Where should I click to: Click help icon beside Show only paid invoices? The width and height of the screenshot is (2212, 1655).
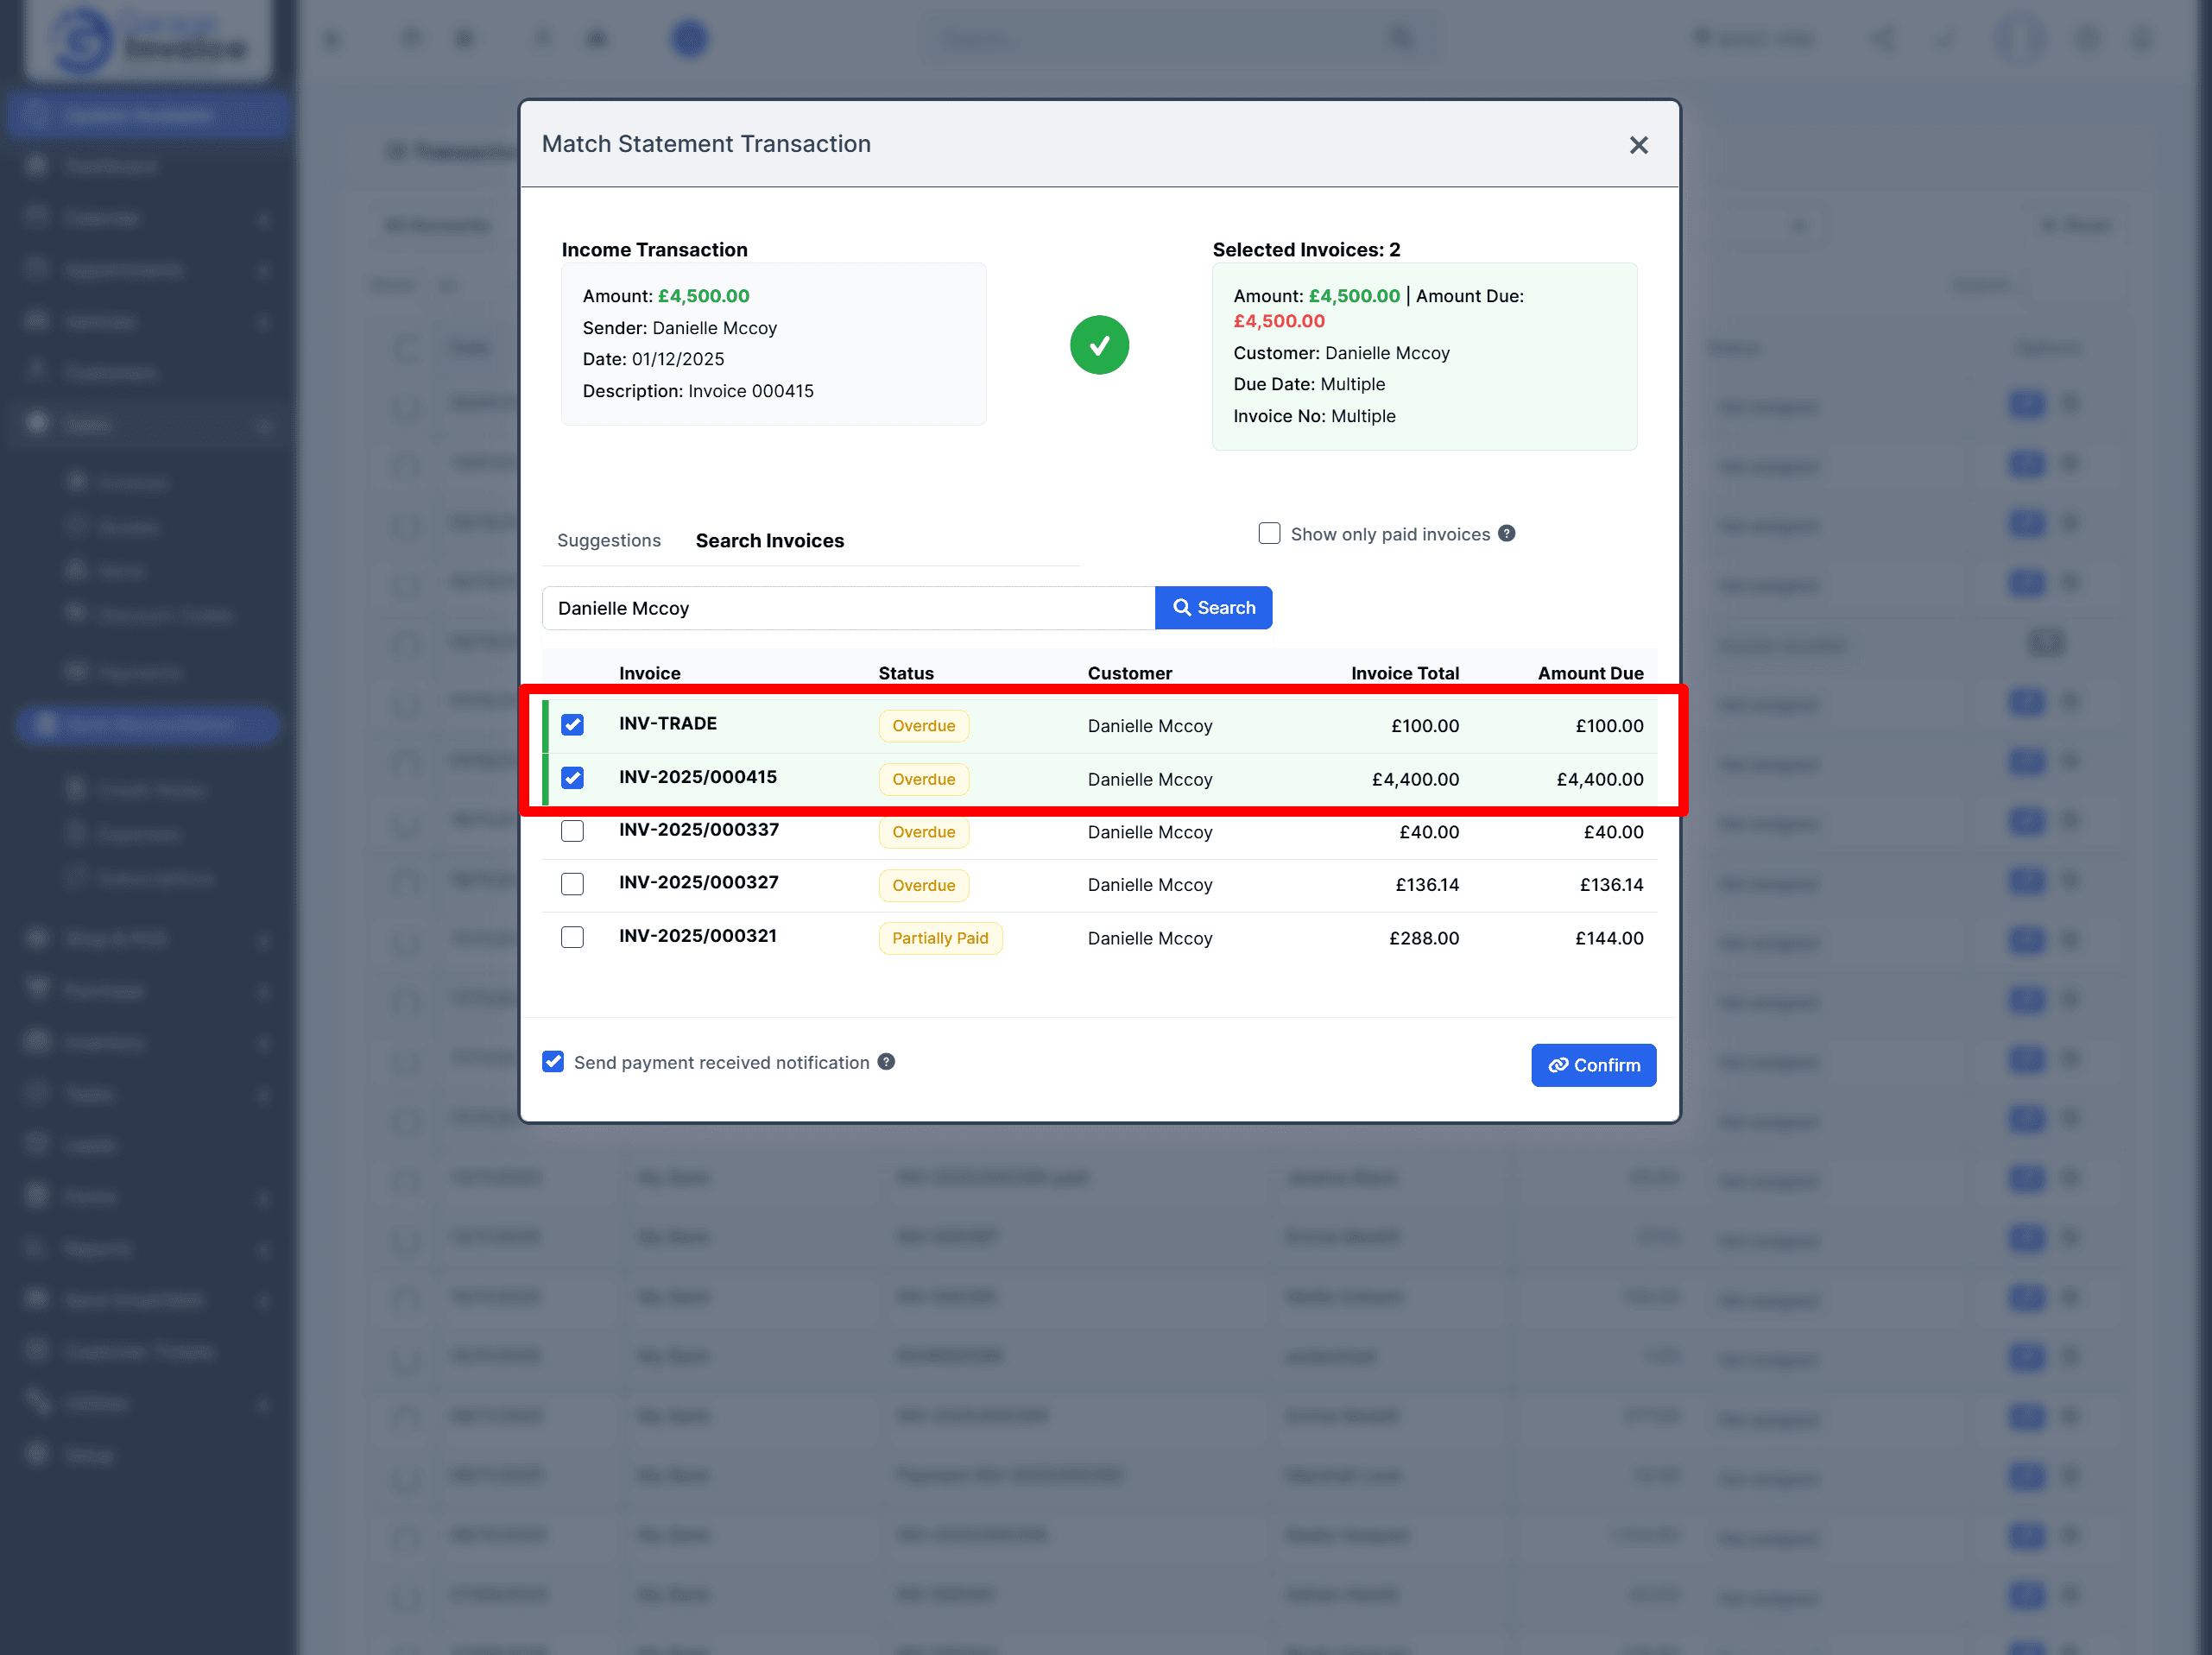tap(1507, 534)
